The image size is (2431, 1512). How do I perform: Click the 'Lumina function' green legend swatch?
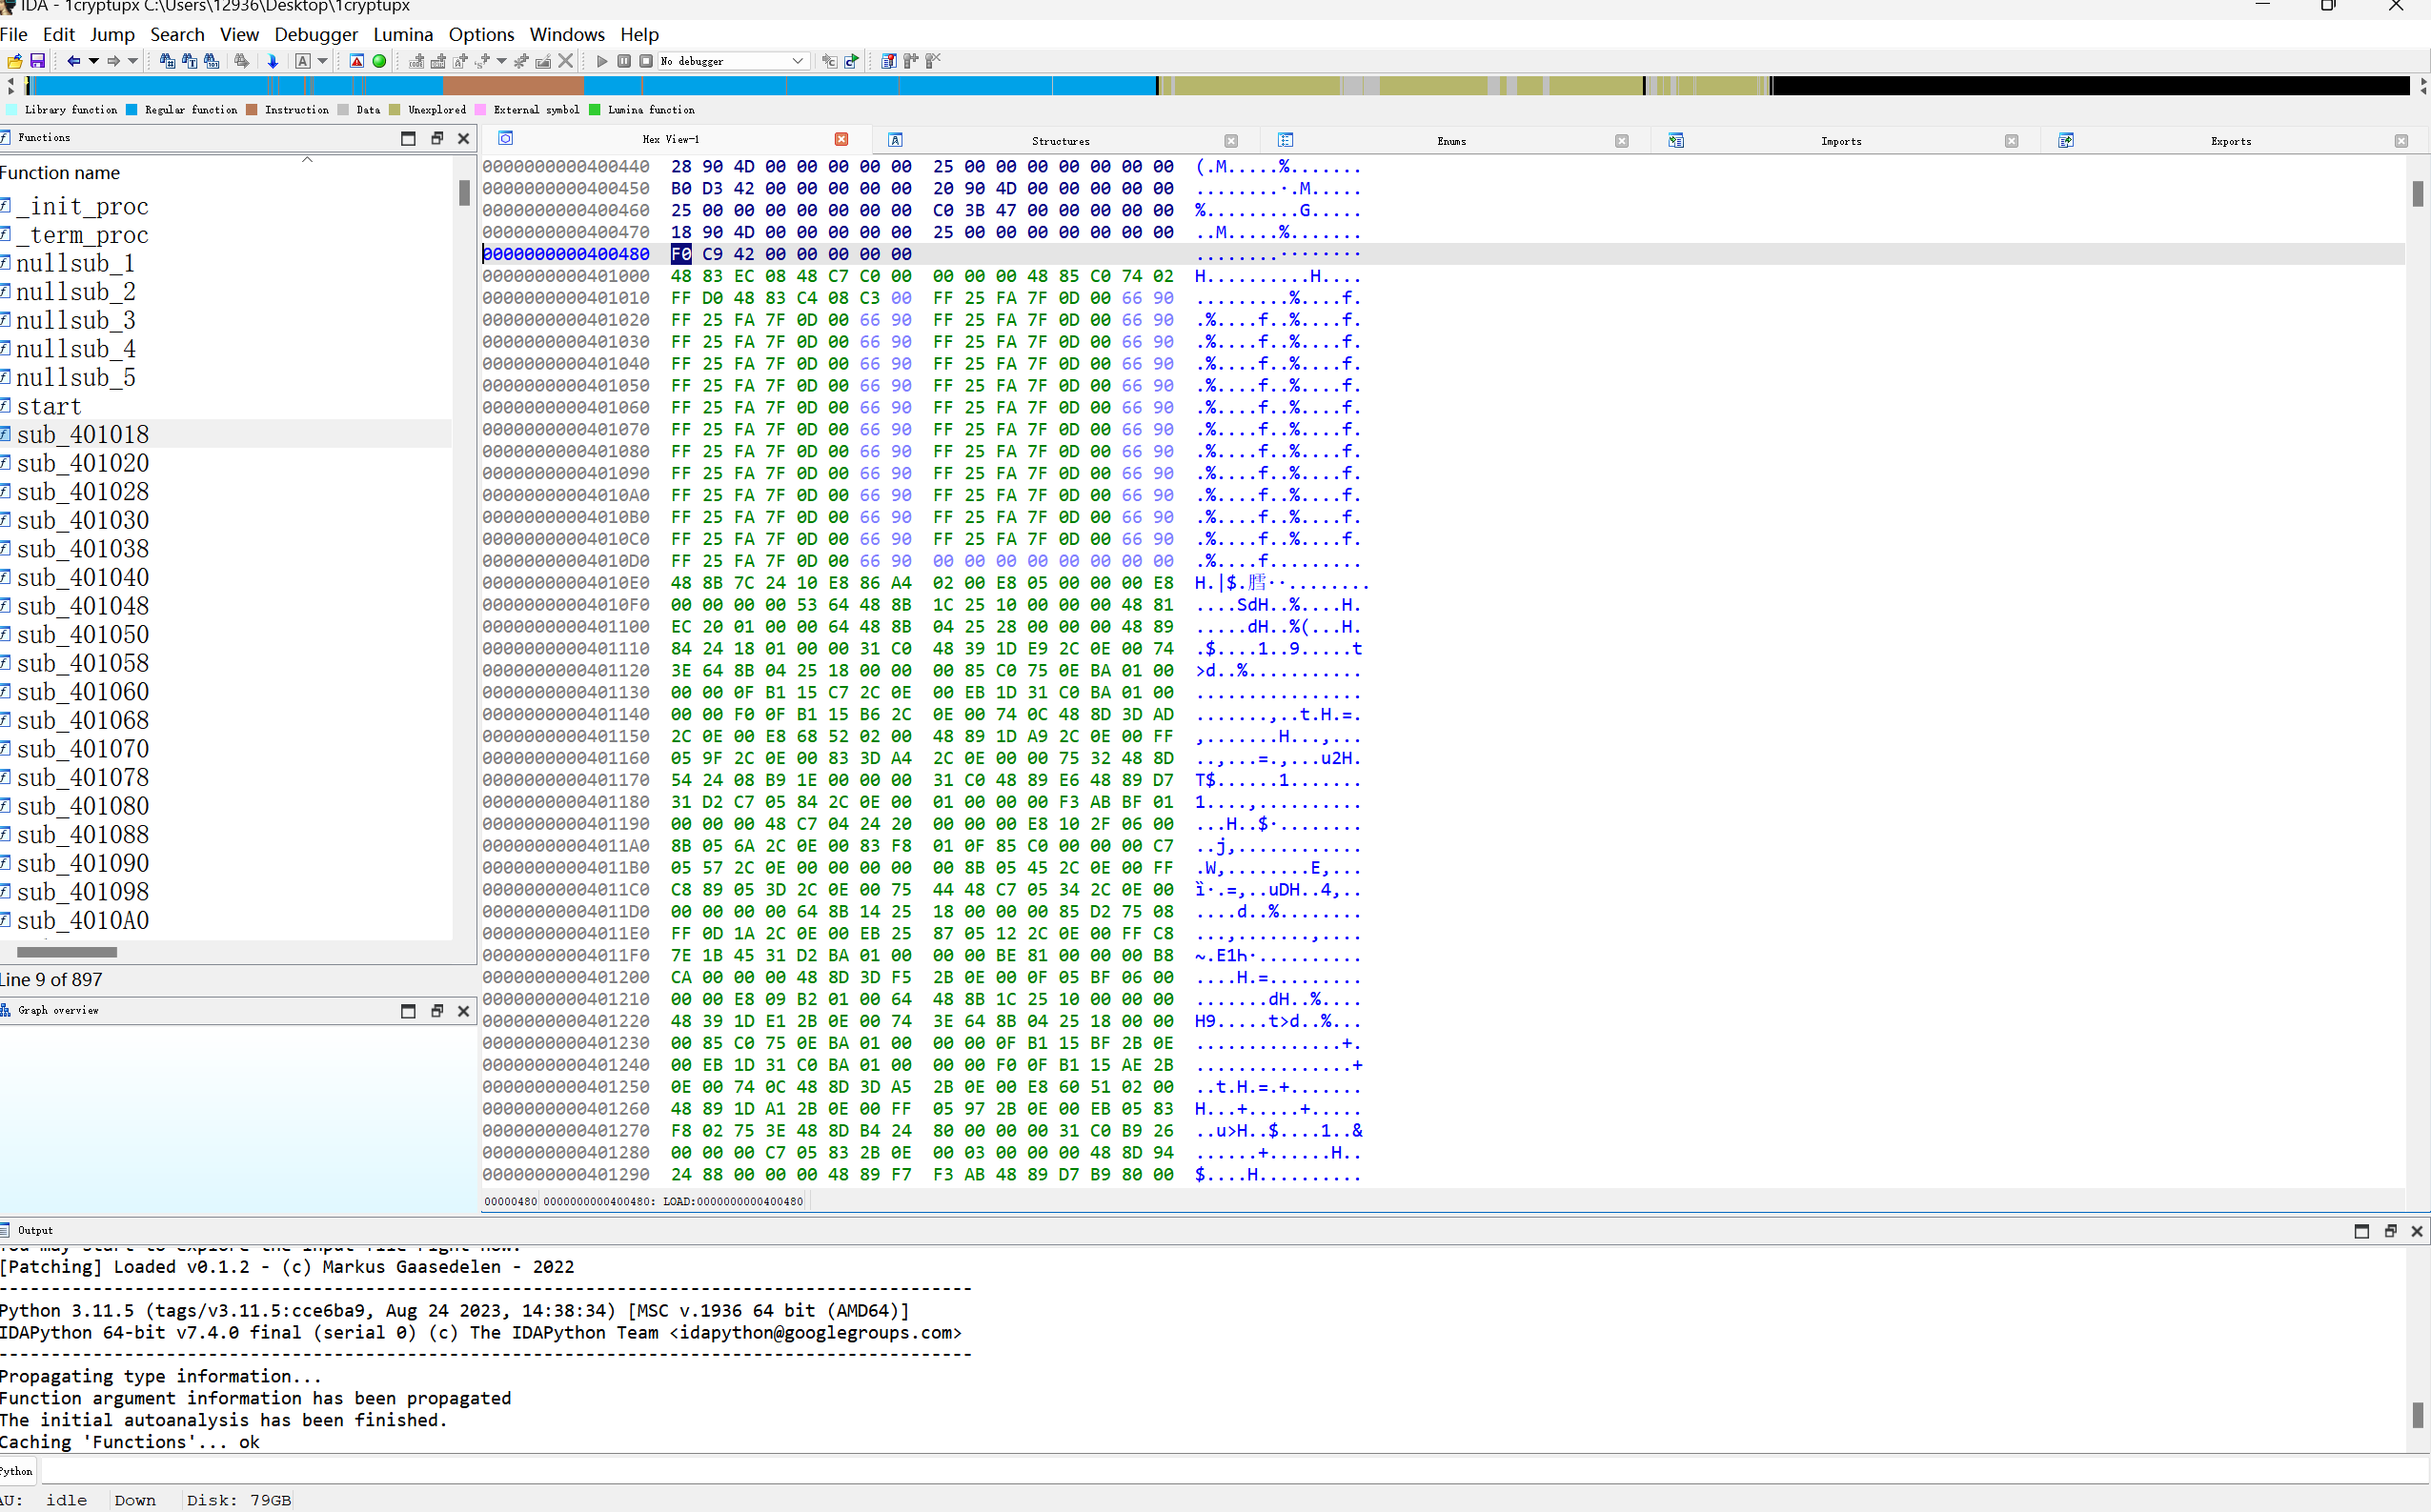[x=594, y=110]
